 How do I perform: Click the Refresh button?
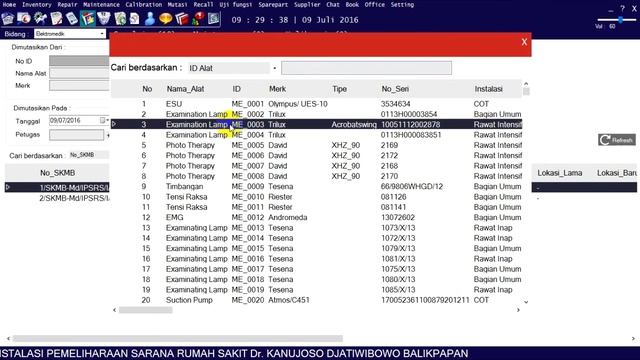point(617,140)
